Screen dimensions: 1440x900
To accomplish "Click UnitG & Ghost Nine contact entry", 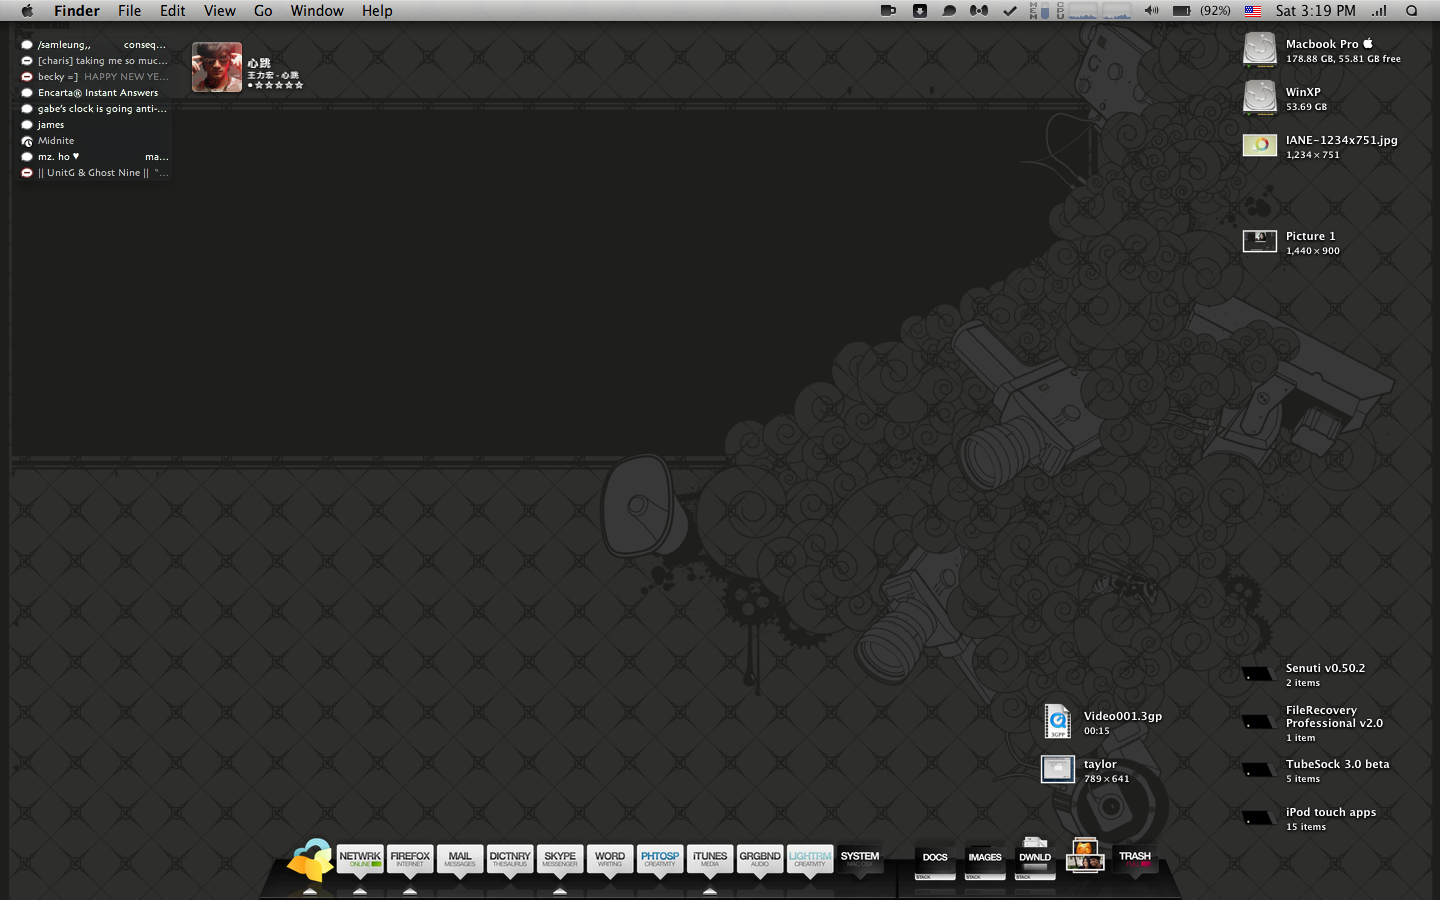I will point(95,173).
